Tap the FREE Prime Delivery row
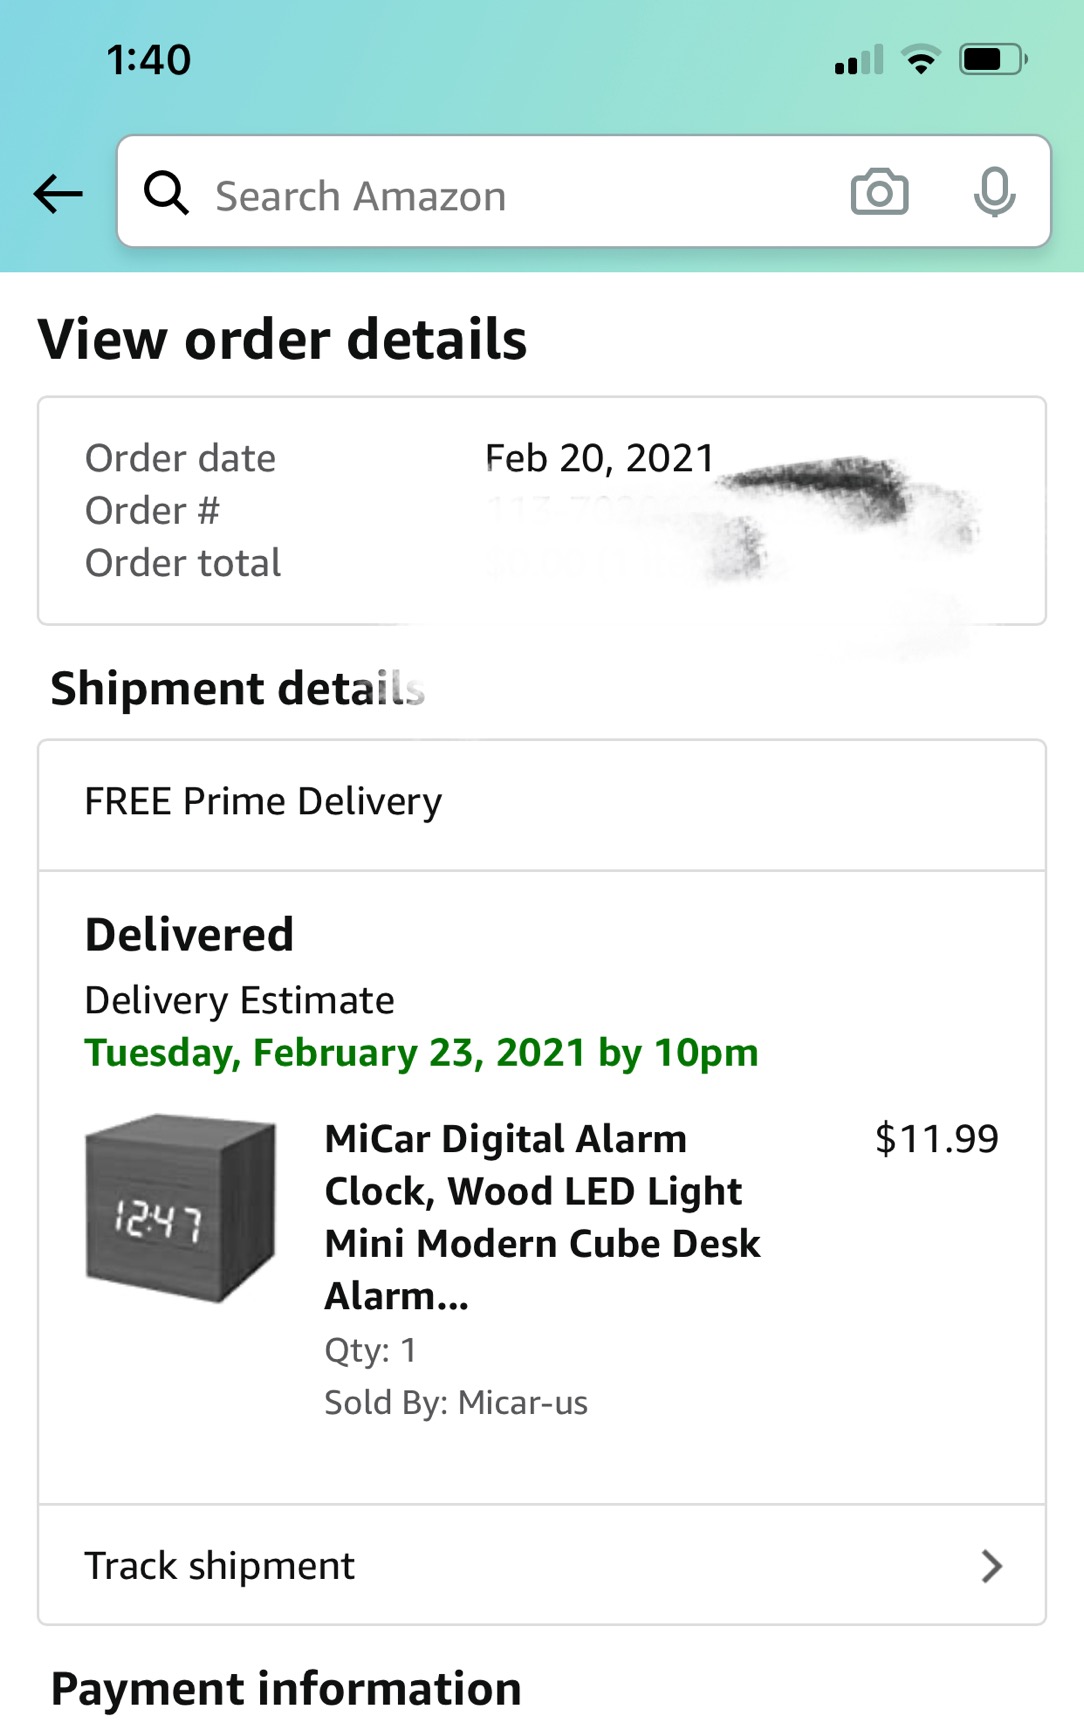This screenshot has height=1730, width=1084. (x=263, y=802)
